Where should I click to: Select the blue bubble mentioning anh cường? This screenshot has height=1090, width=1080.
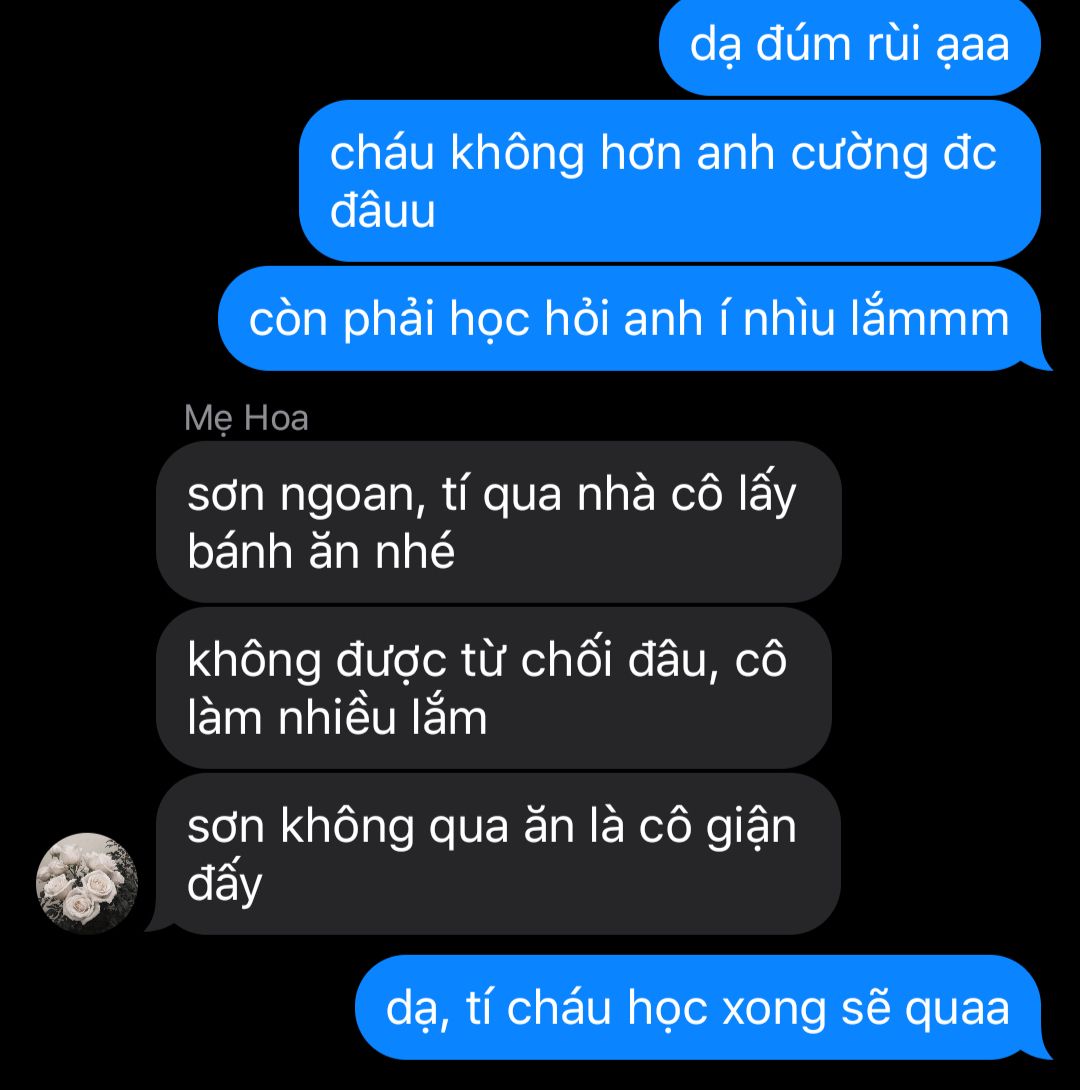669,181
